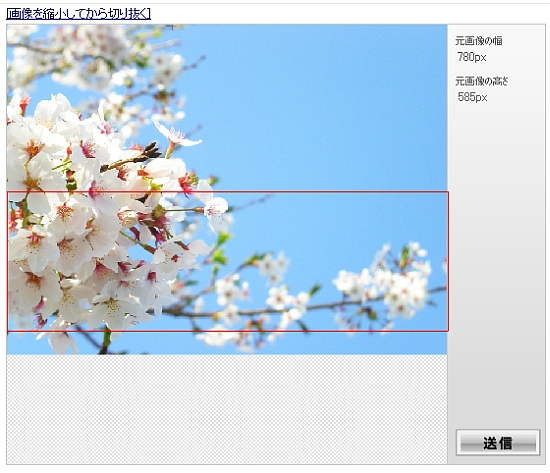Open the 画像を縮小してから切り抜く link
Viewport: 550px width, 473px height.
[x=79, y=14]
